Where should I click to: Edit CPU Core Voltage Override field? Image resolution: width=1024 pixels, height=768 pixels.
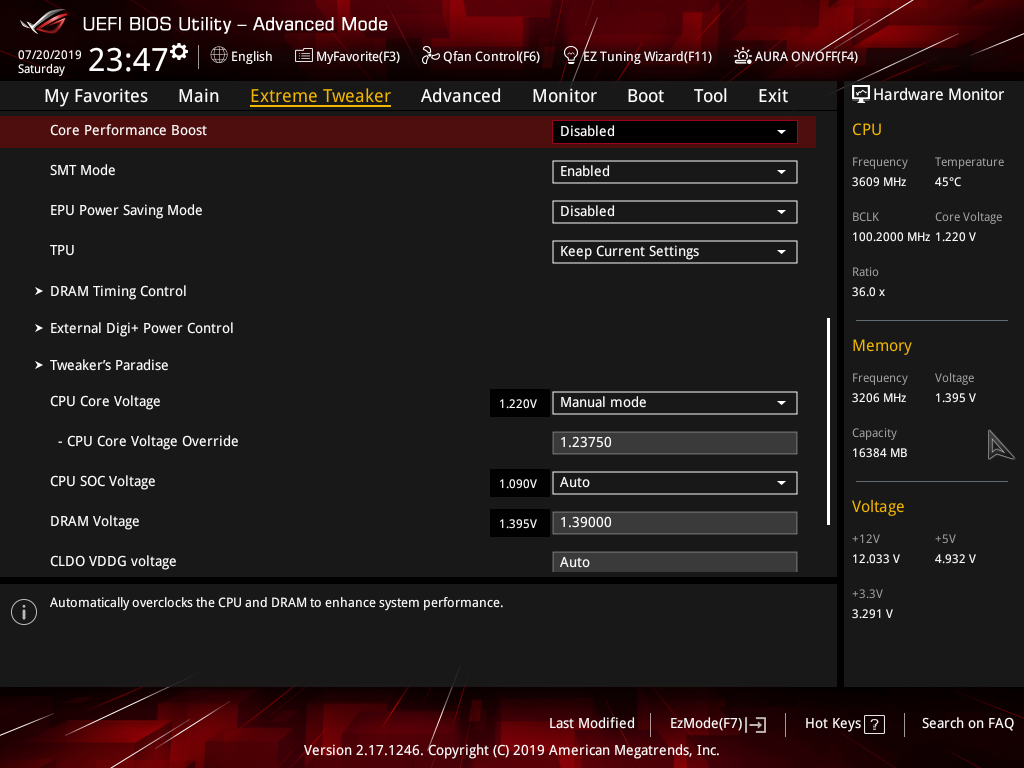675,443
